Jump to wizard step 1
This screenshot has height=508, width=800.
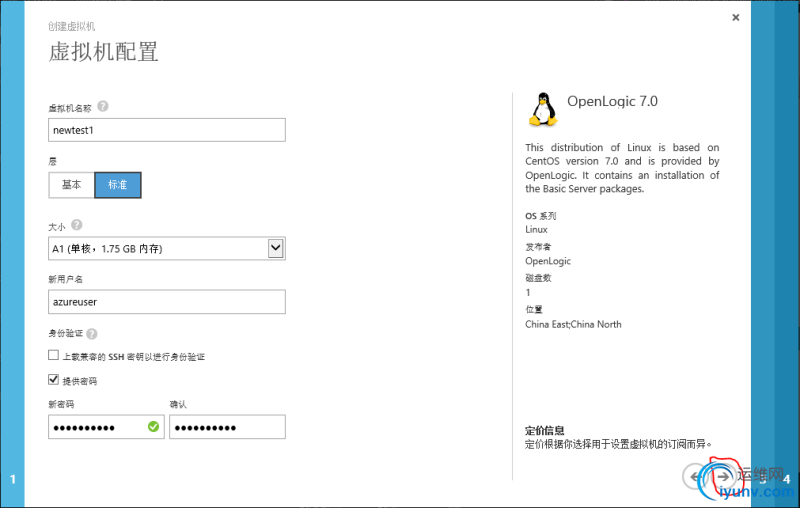pos(12,479)
